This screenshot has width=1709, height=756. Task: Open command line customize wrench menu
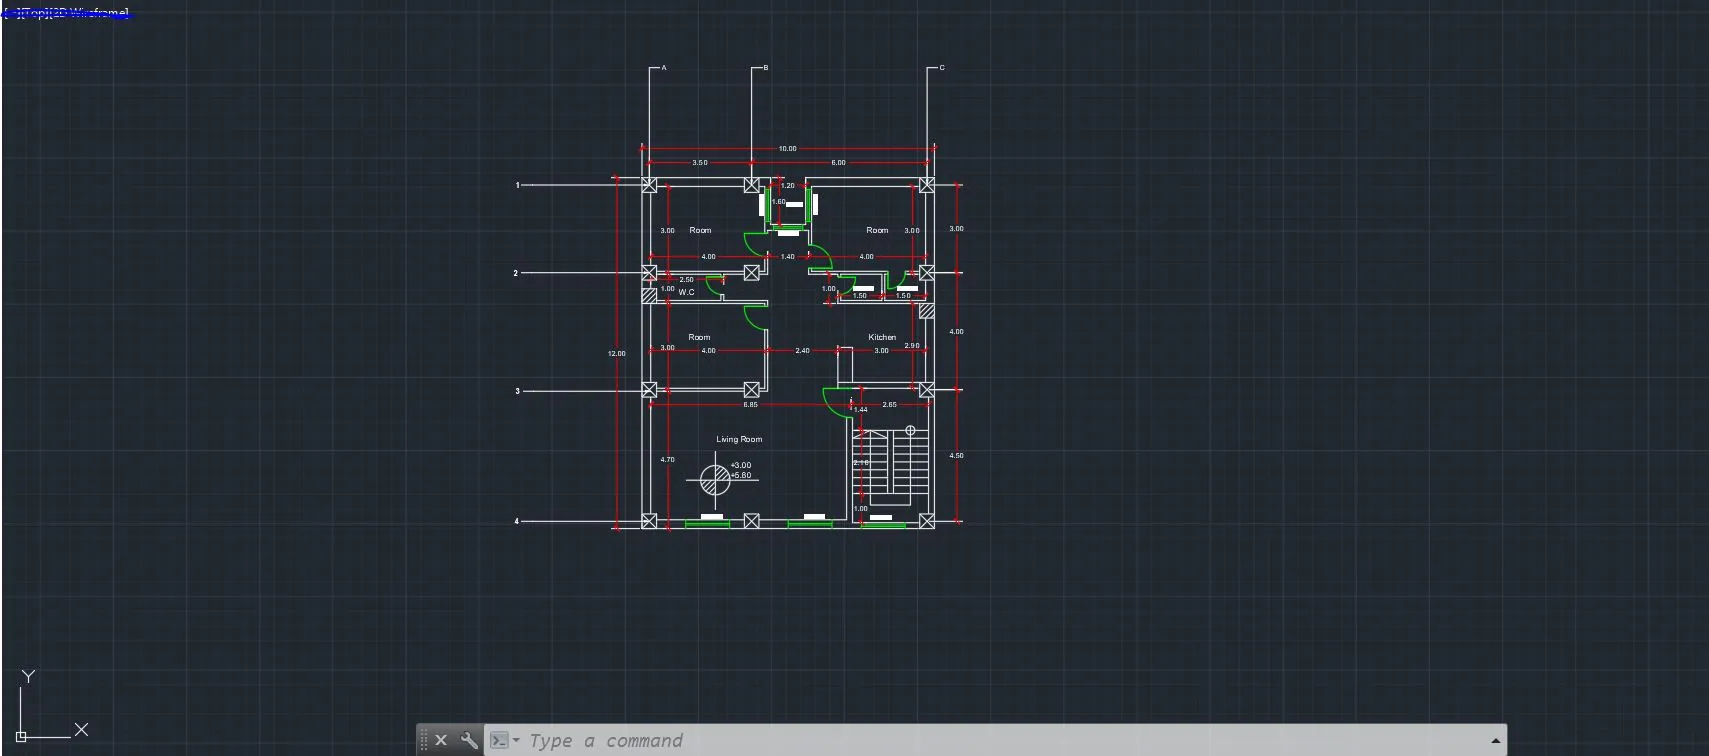[468, 741]
